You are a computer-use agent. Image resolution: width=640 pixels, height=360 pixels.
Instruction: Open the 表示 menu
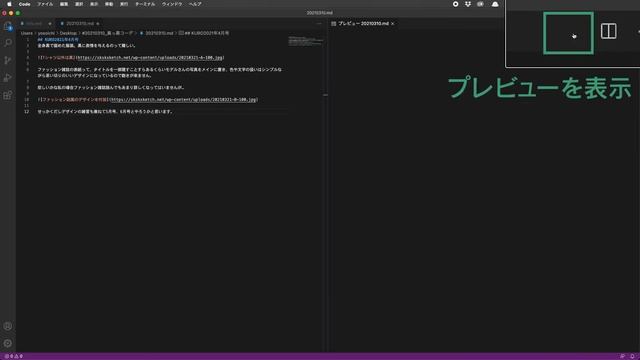(x=94, y=4)
